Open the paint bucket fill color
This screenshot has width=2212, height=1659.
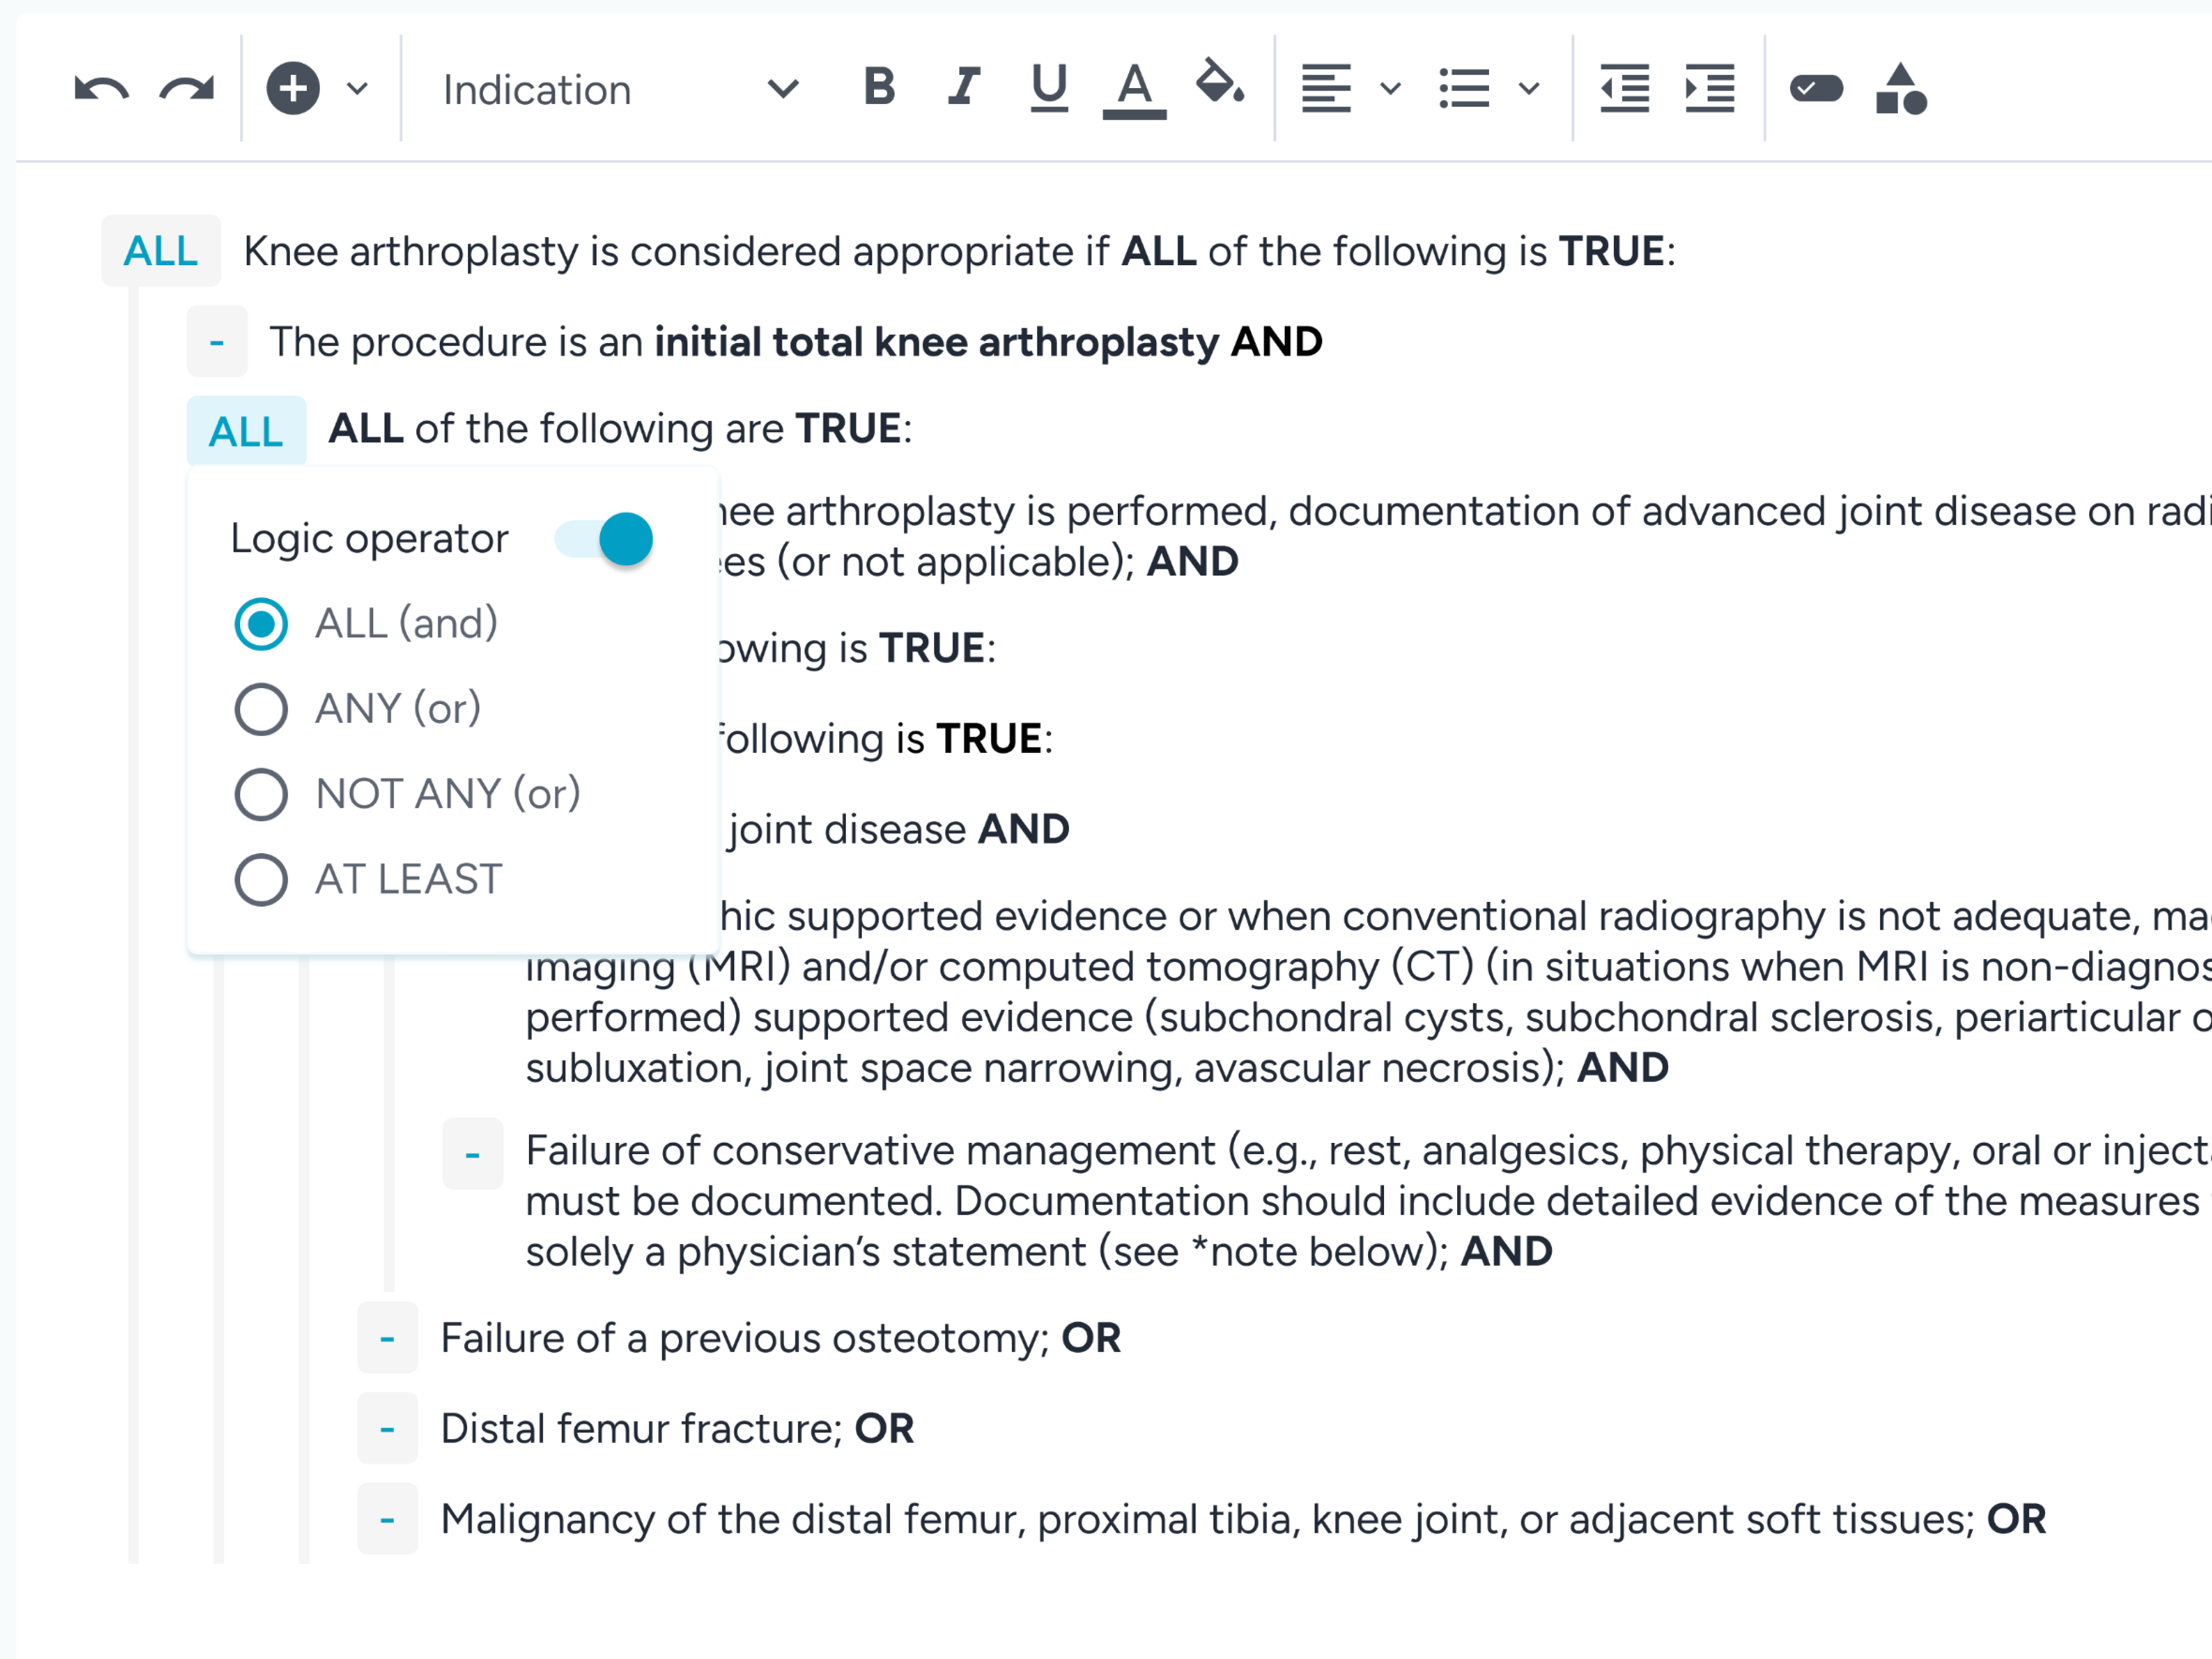(1220, 83)
